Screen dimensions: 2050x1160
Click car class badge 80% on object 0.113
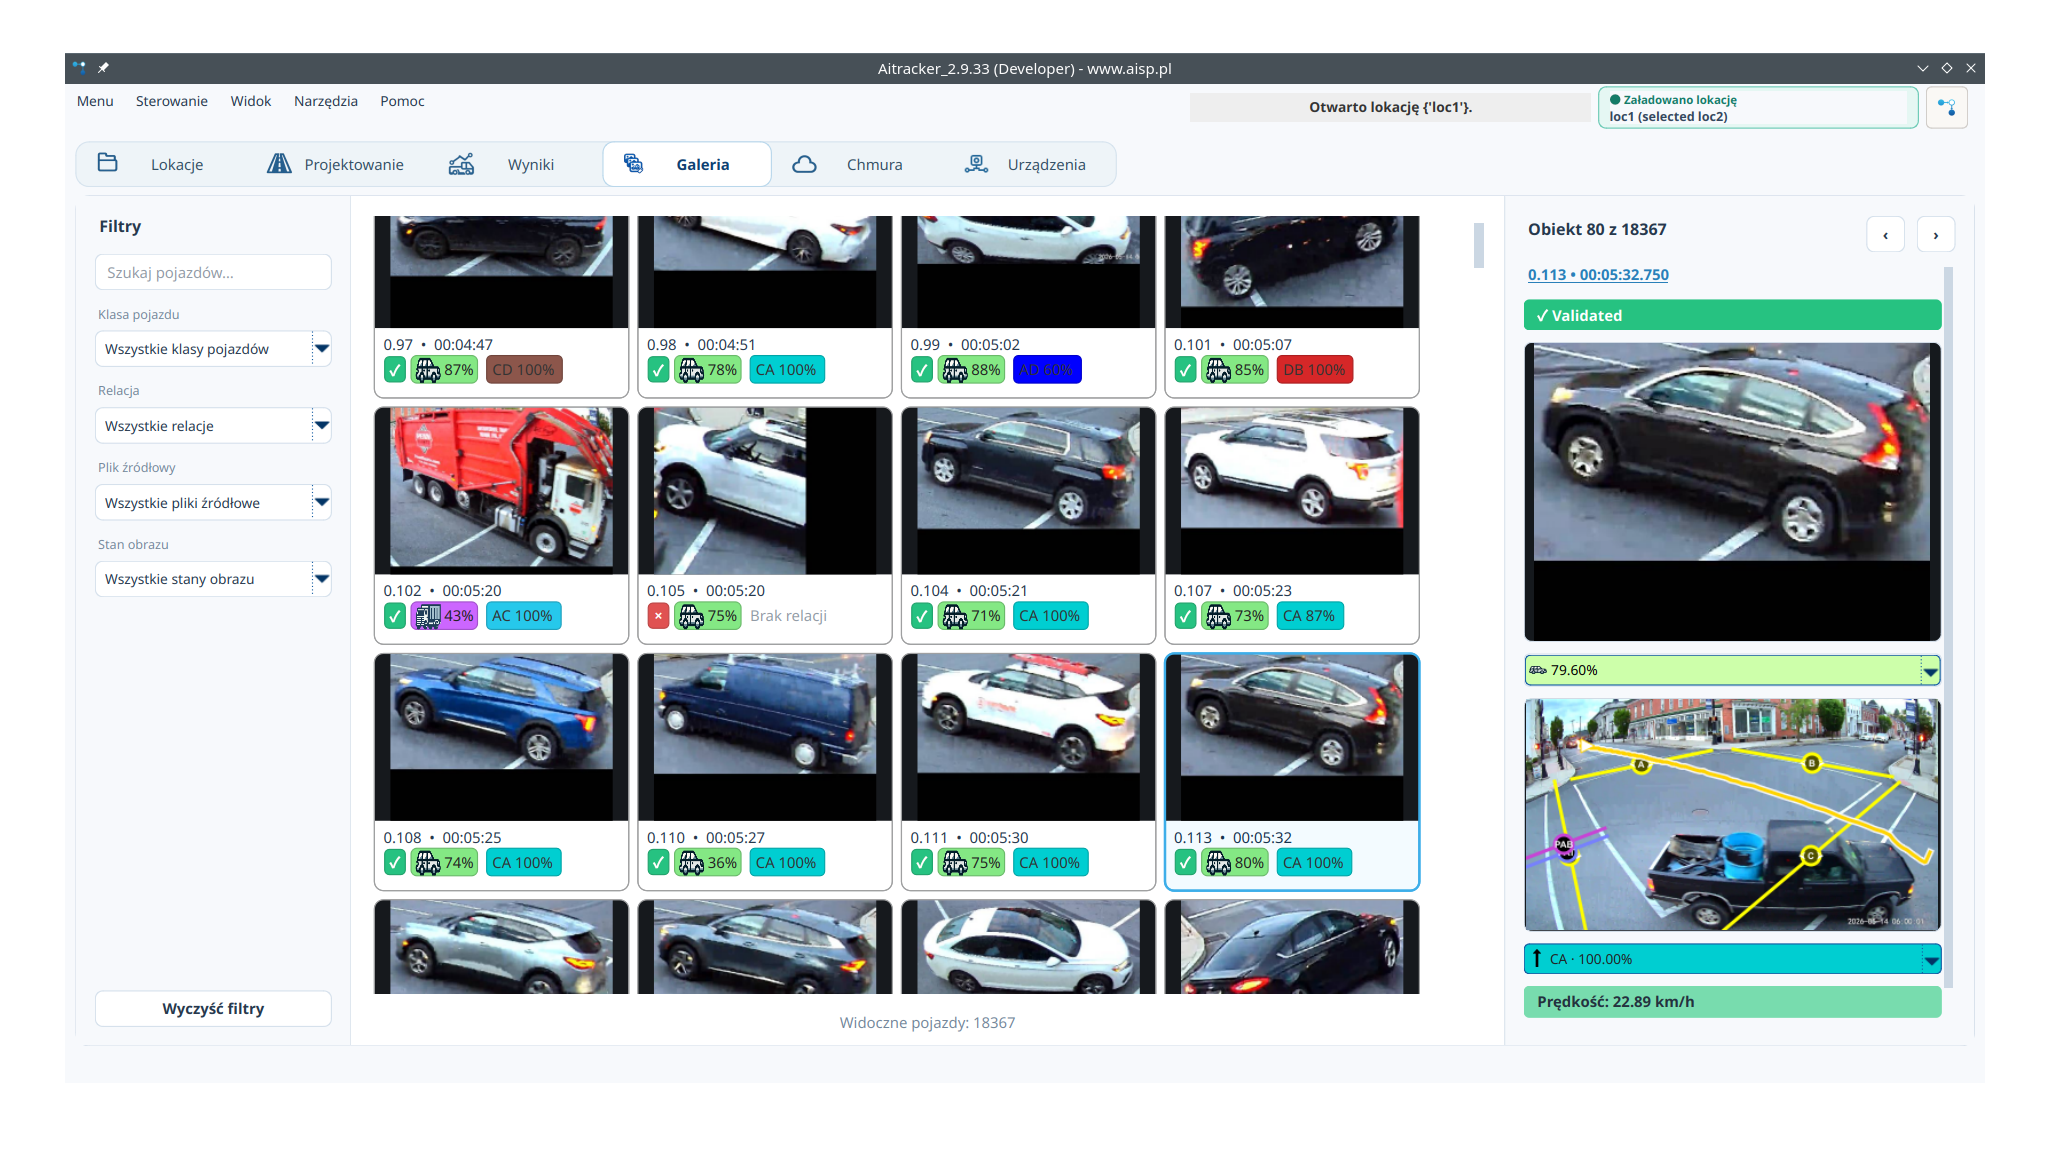coord(1235,863)
